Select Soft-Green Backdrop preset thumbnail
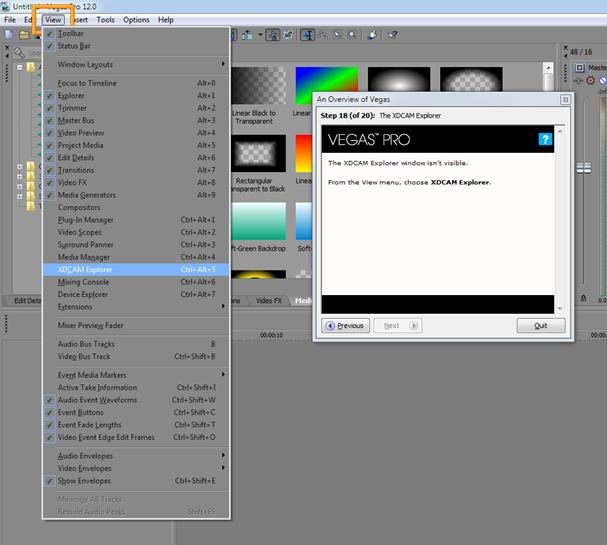Screen dimensions: 607x545 click(x=259, y=221)
